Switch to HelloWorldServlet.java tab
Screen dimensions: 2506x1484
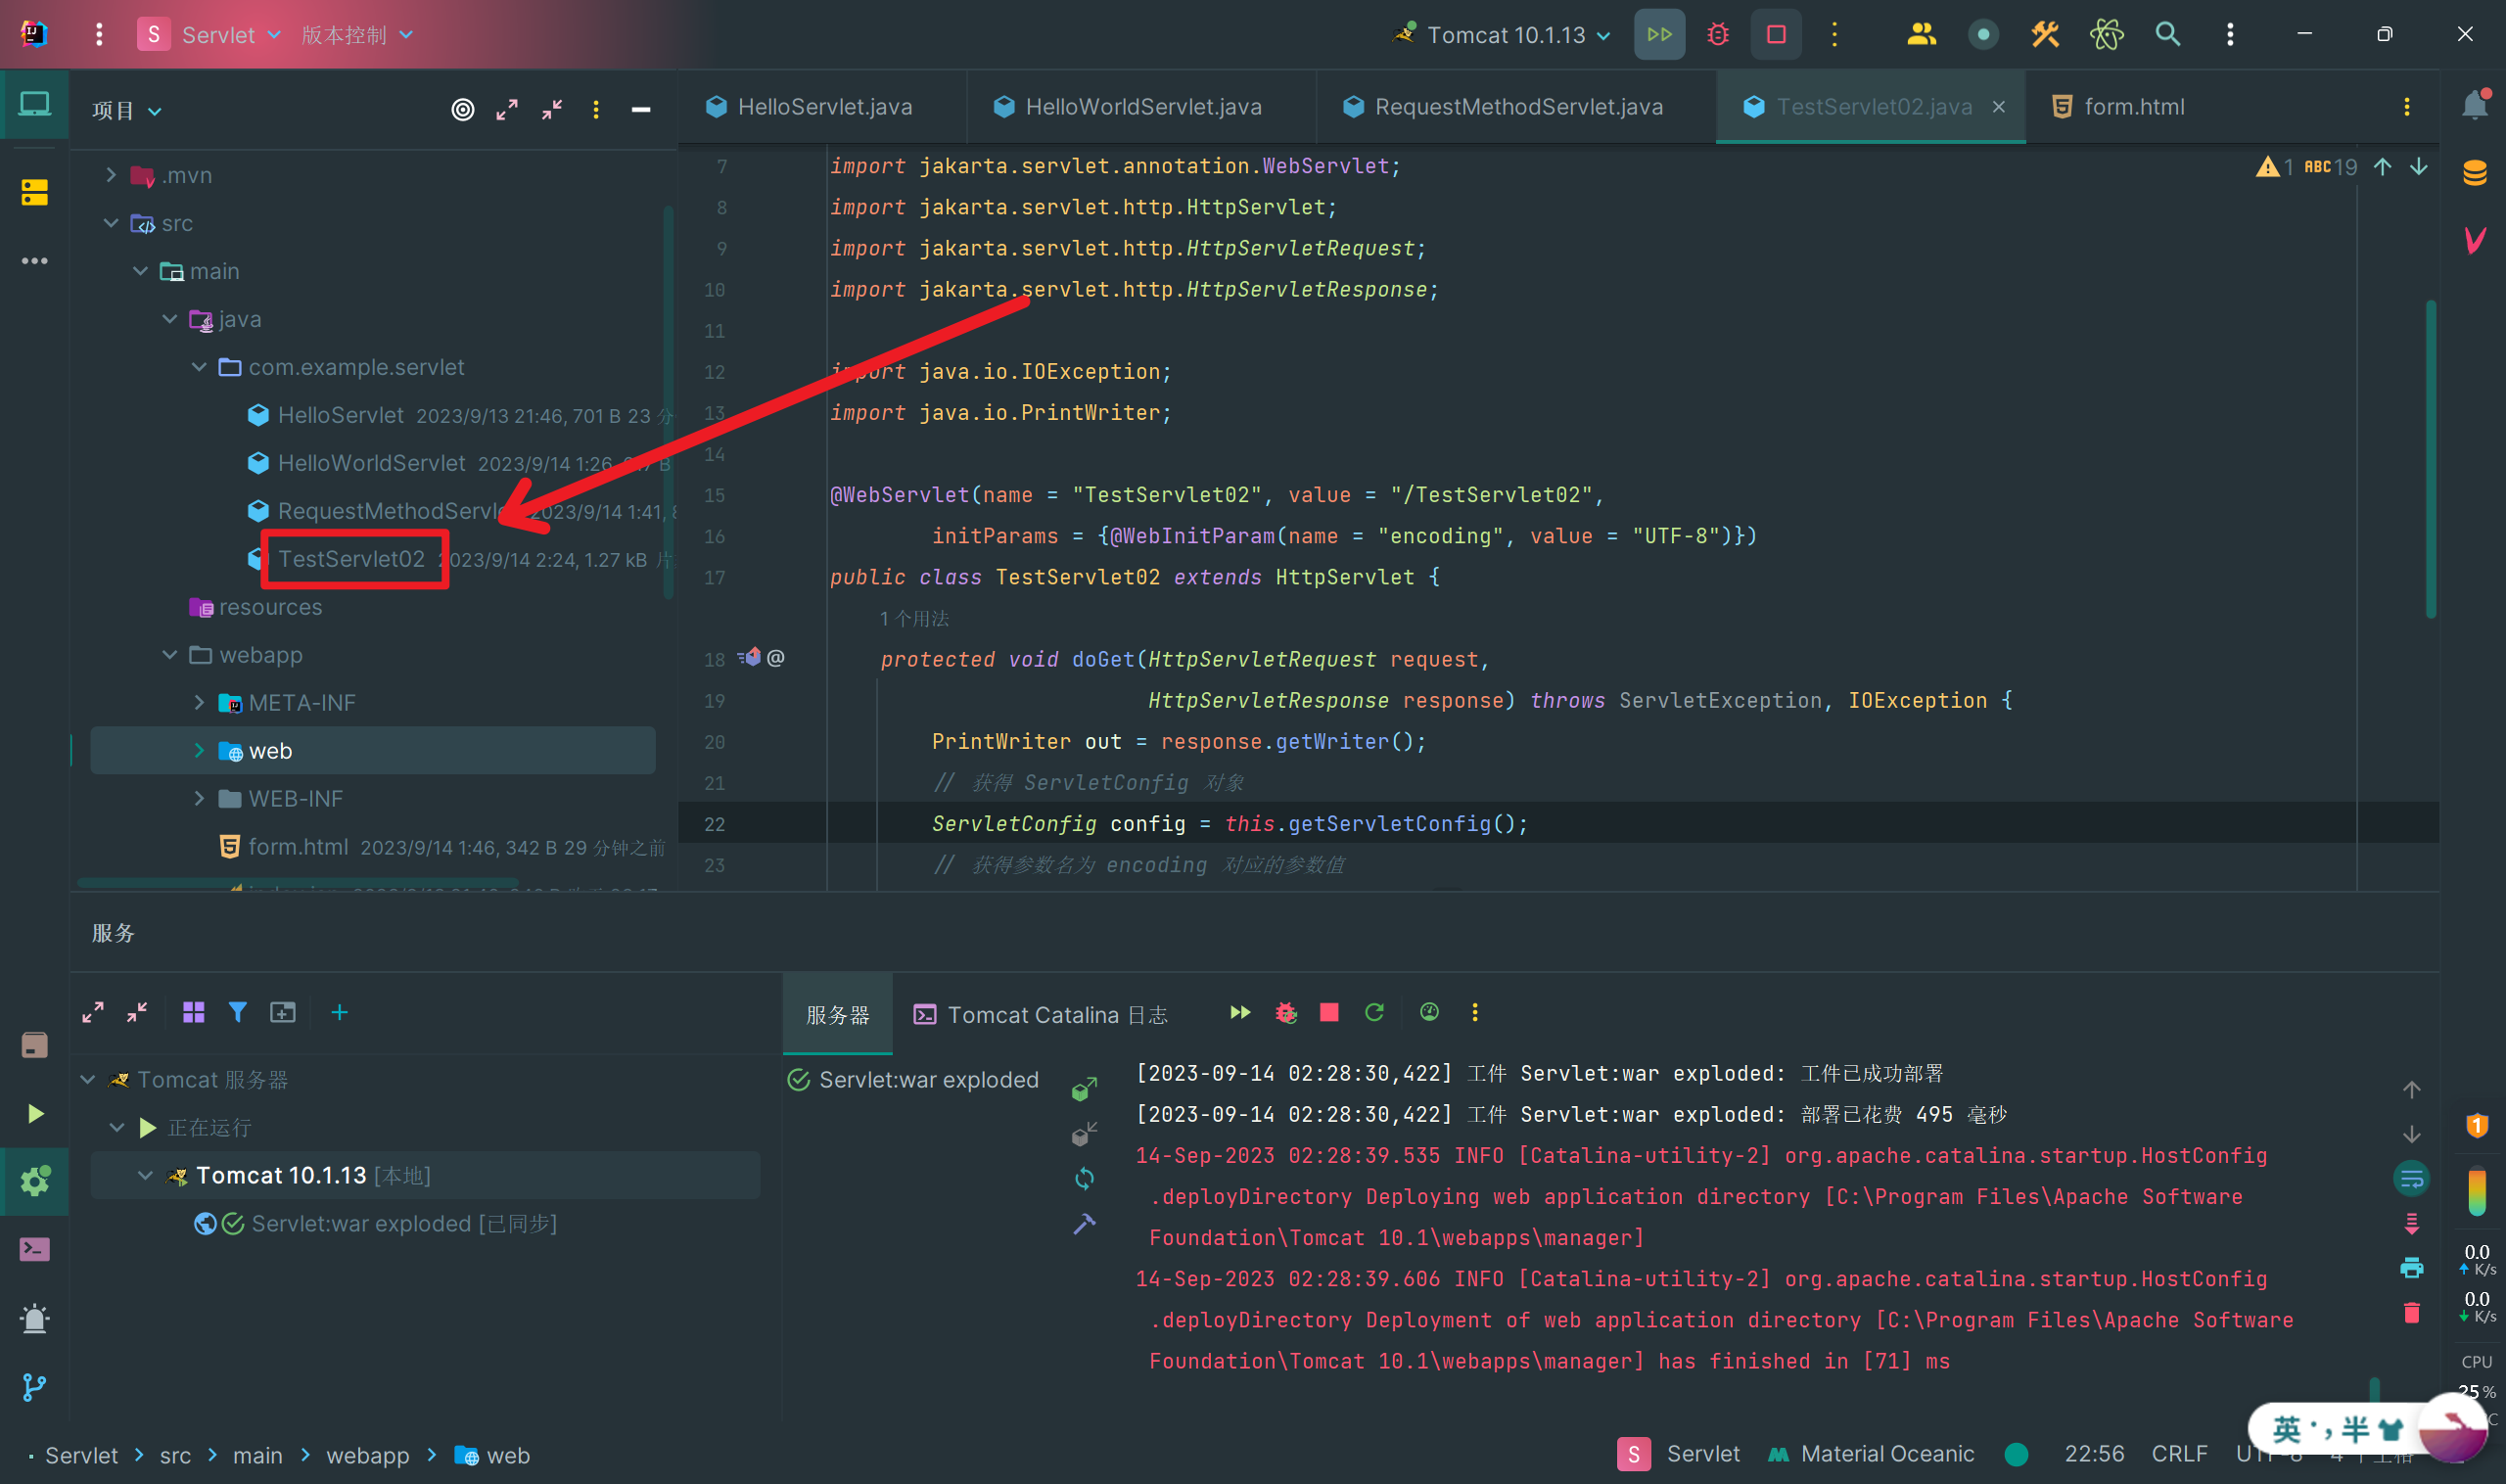[1142, 107]
